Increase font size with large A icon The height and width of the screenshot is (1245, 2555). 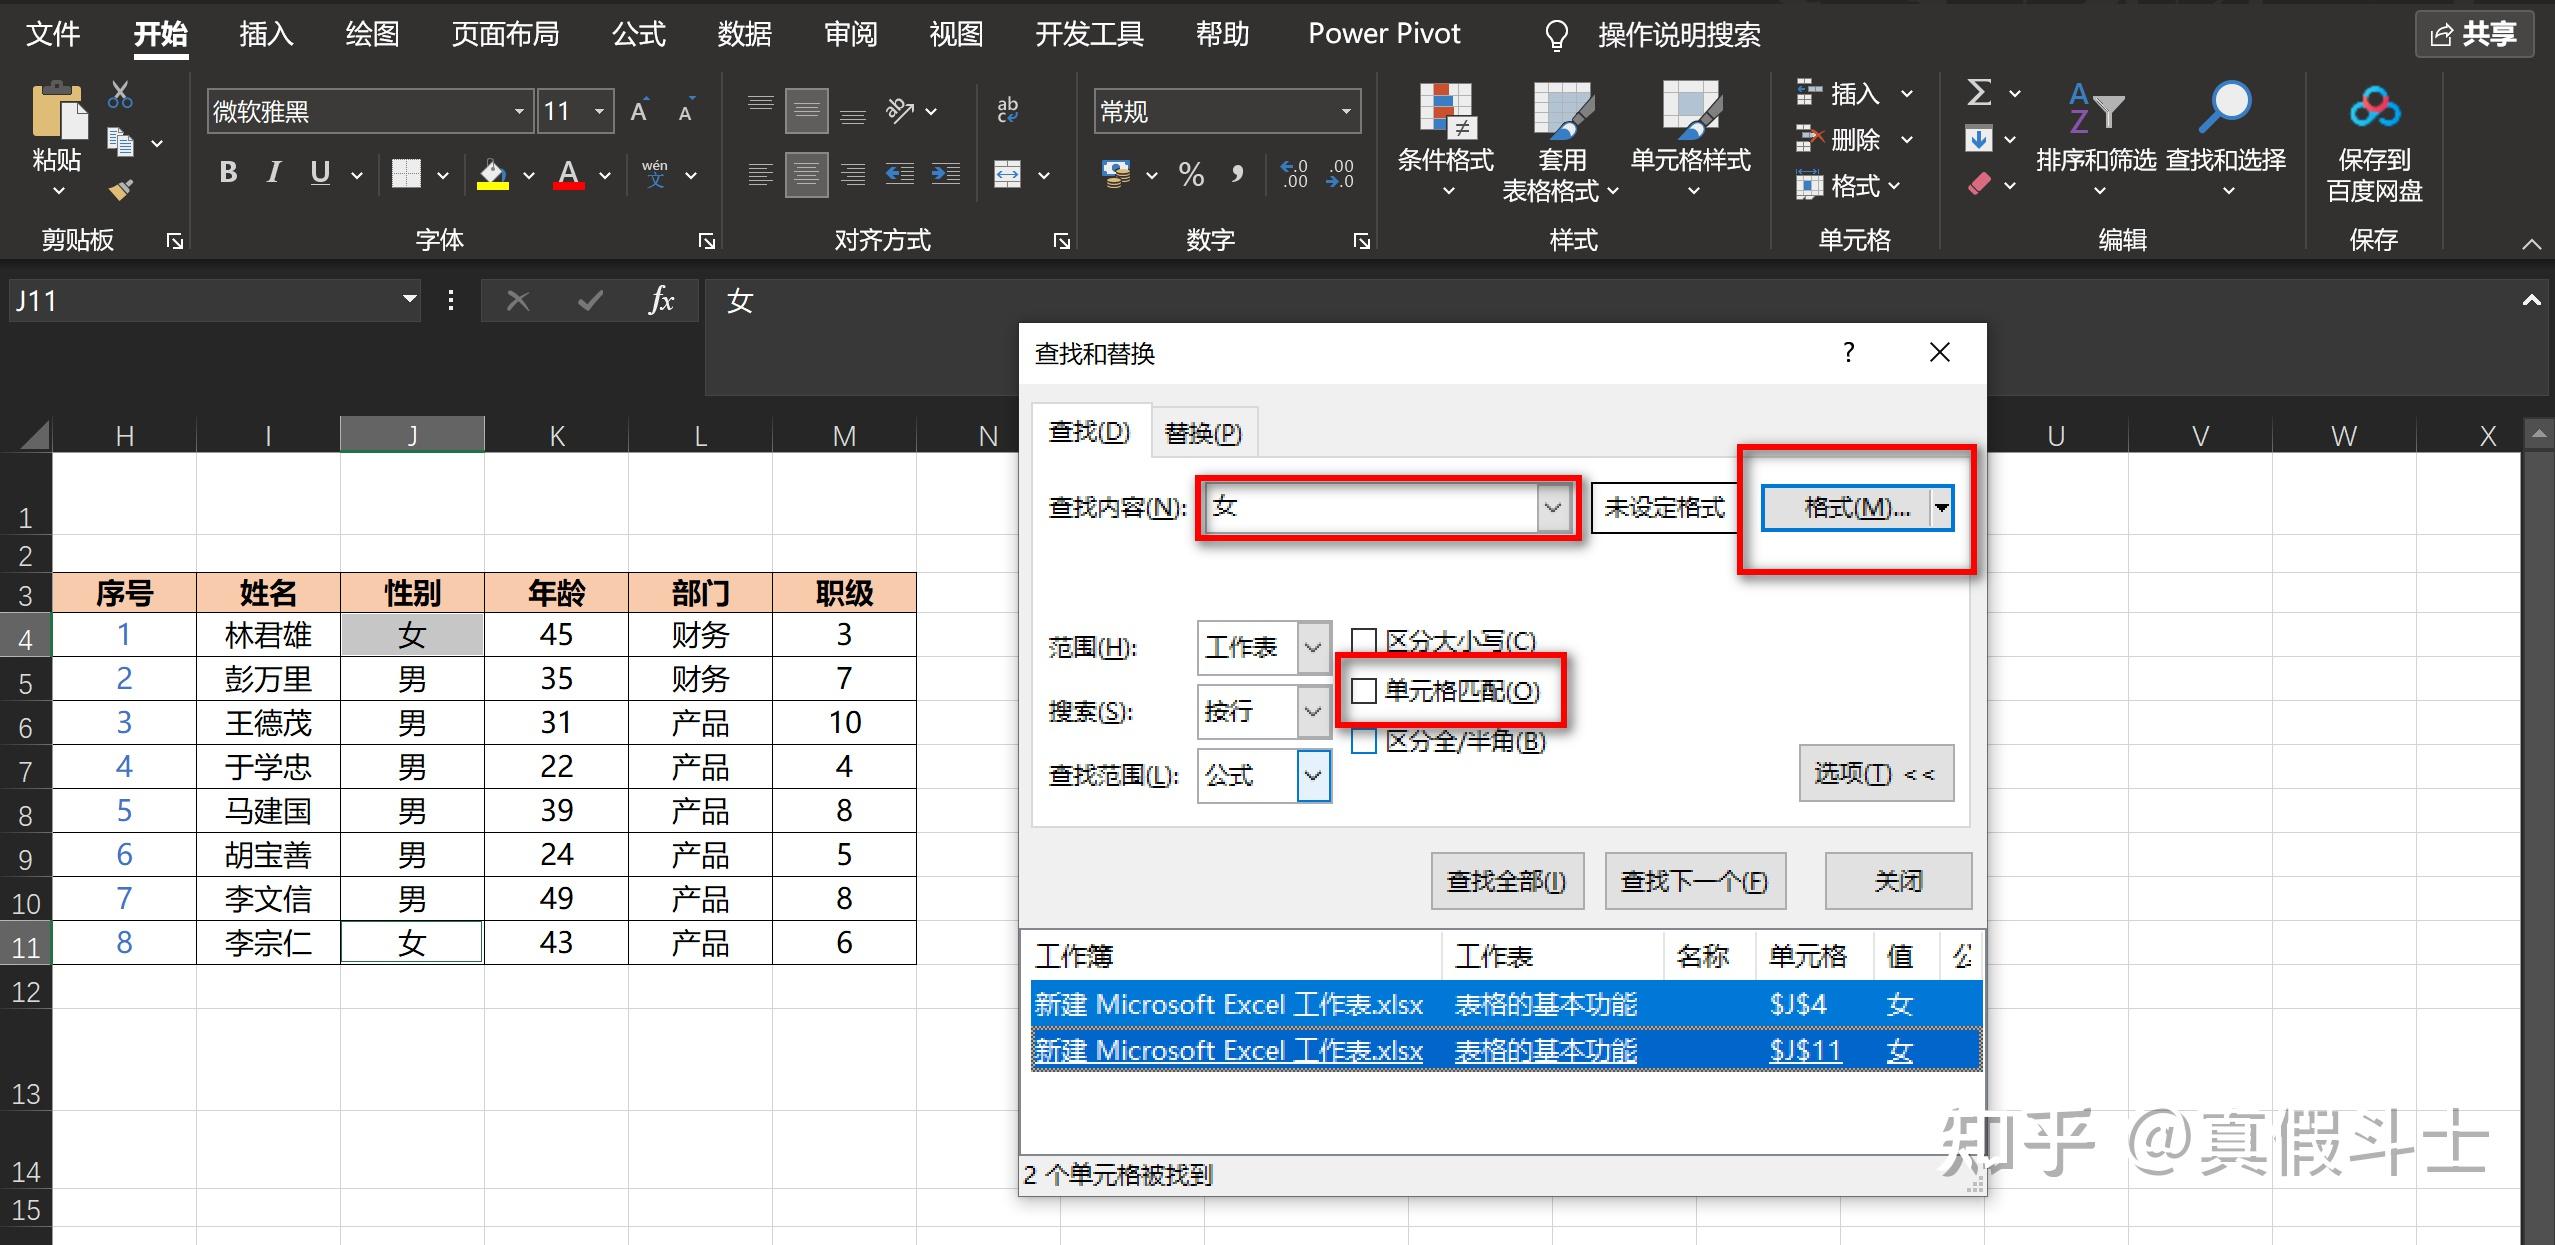[x=640, y=111]
